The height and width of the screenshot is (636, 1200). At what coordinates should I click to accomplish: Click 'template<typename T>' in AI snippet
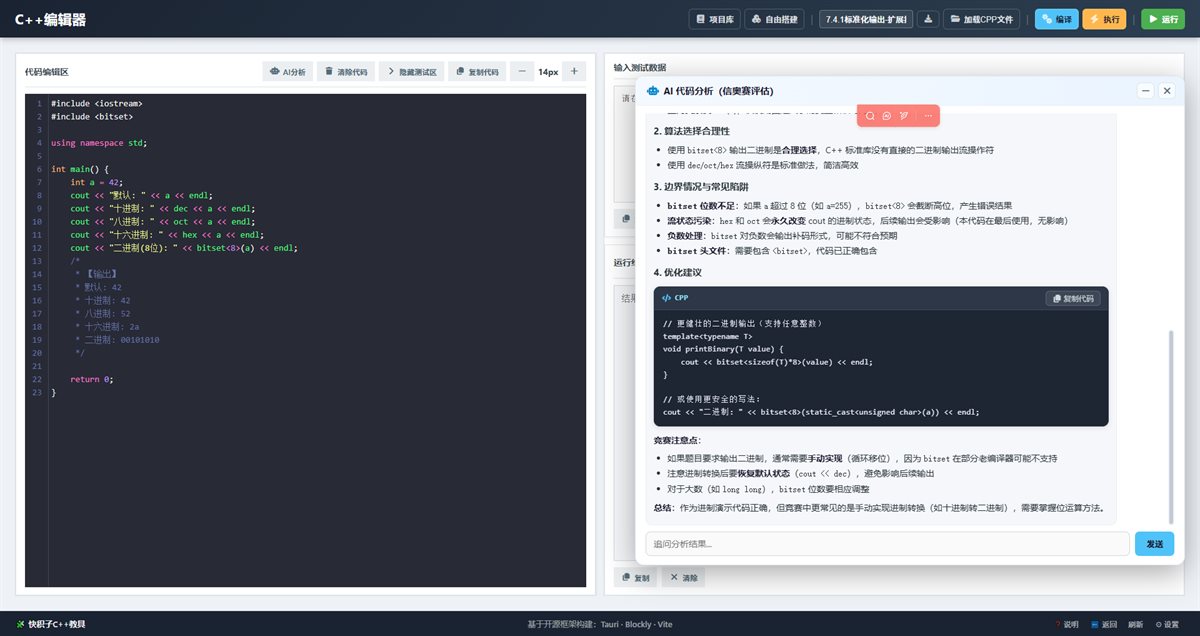707,336
